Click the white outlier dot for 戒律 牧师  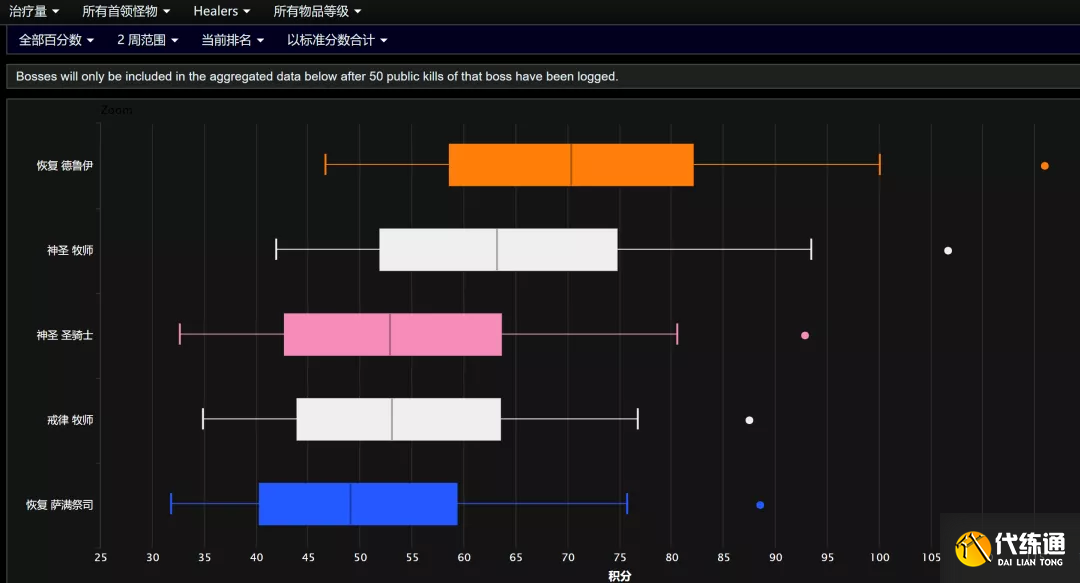(749, 420)
